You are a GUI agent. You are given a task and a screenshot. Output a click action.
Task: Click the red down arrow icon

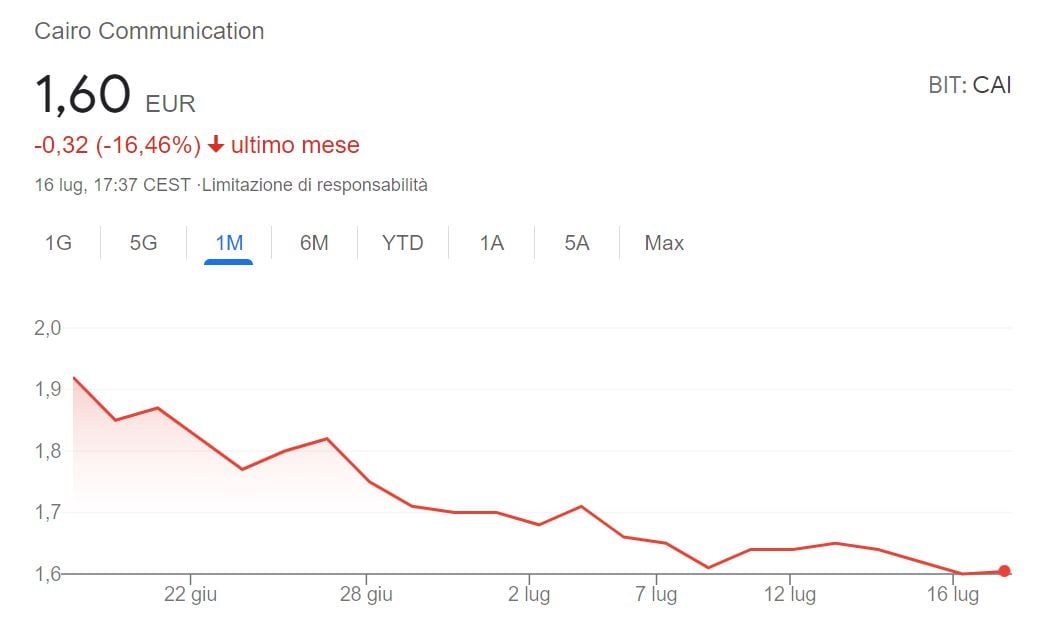coord(216,146)
